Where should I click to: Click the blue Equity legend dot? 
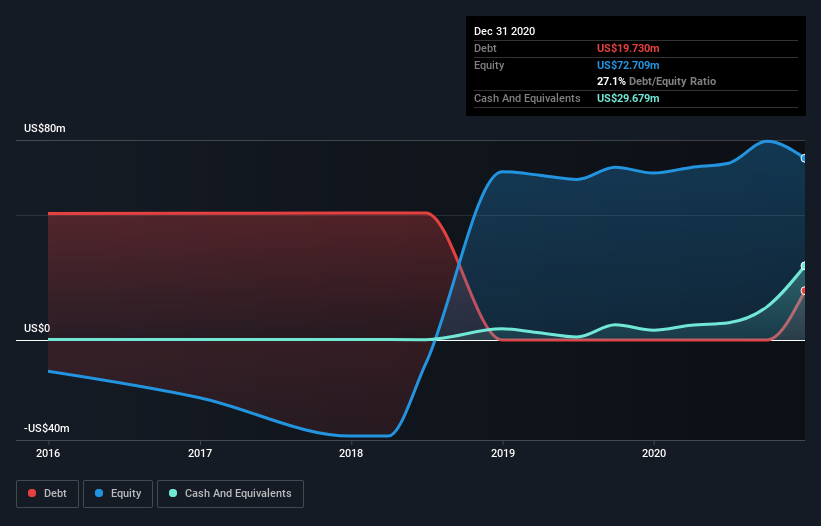coord(99,493)
